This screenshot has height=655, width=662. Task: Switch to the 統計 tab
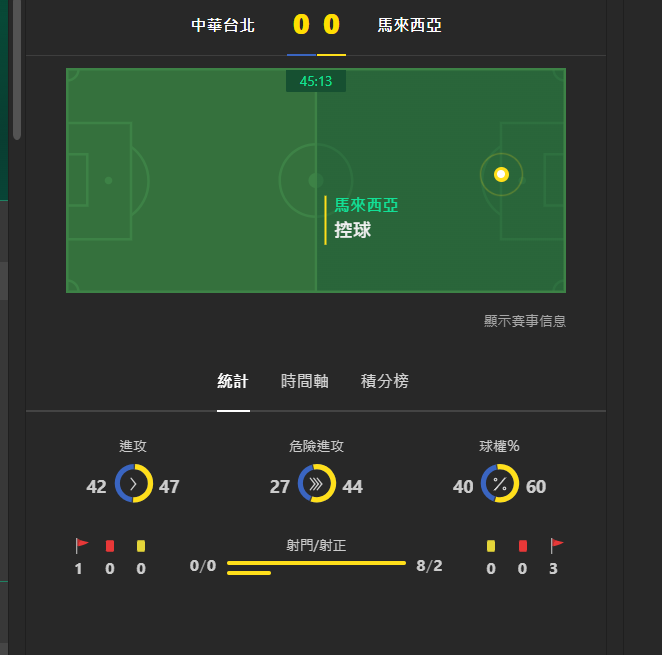[x=232, y=381]
